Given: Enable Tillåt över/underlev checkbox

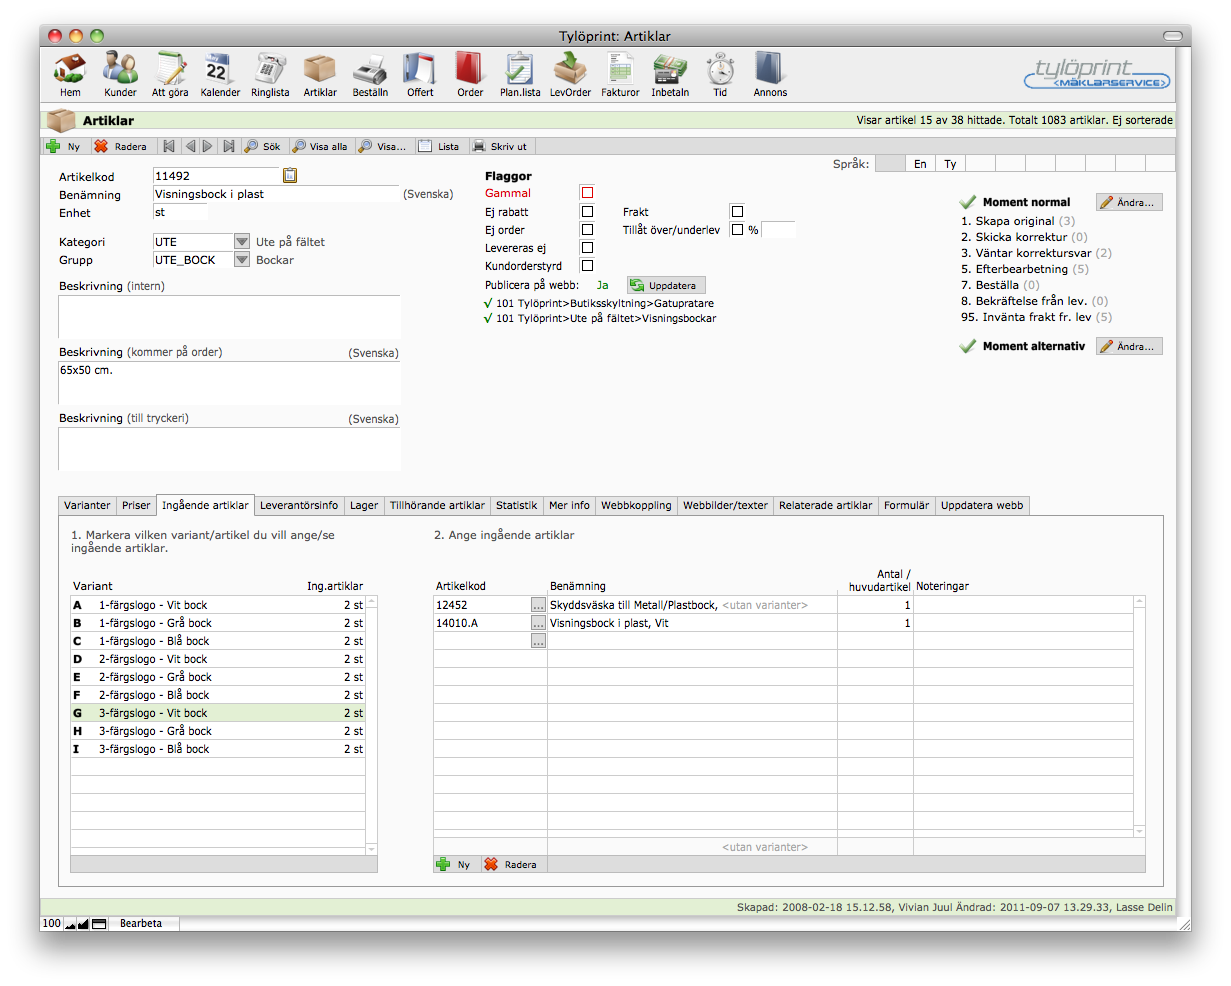Looking at the screenshot, I should [737, 230].
